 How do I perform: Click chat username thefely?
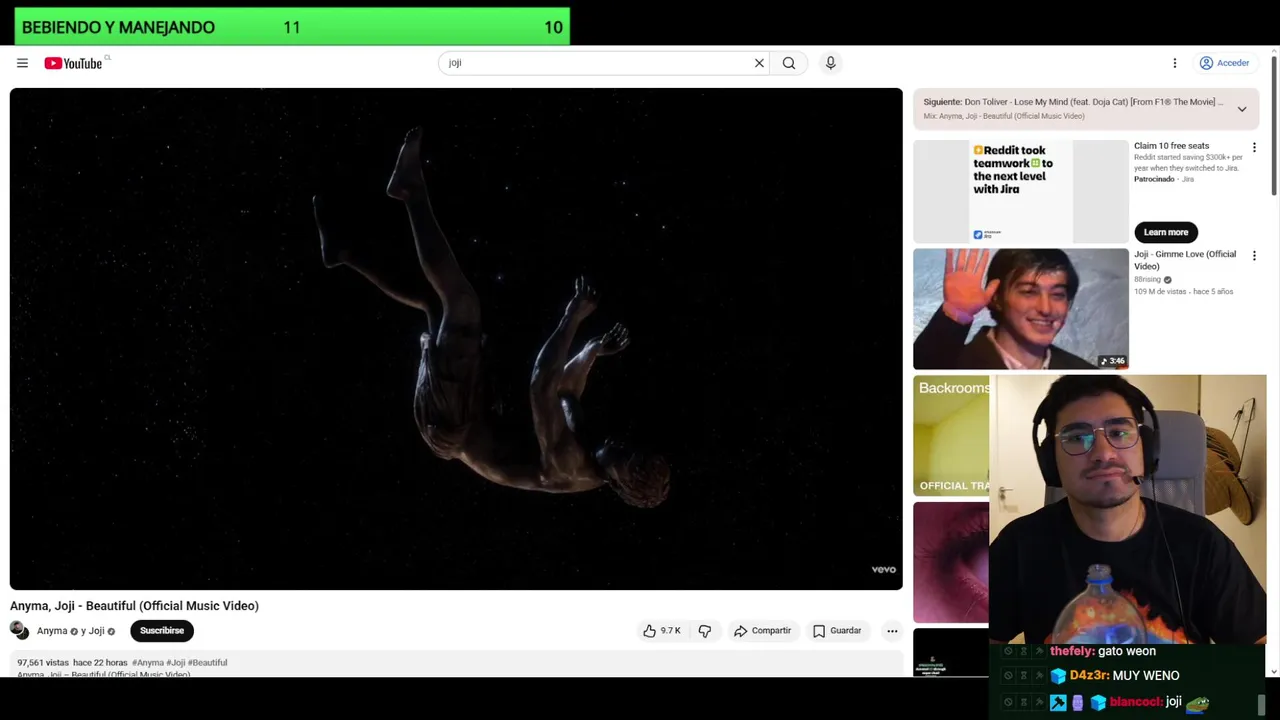[x=1071, y=651]
